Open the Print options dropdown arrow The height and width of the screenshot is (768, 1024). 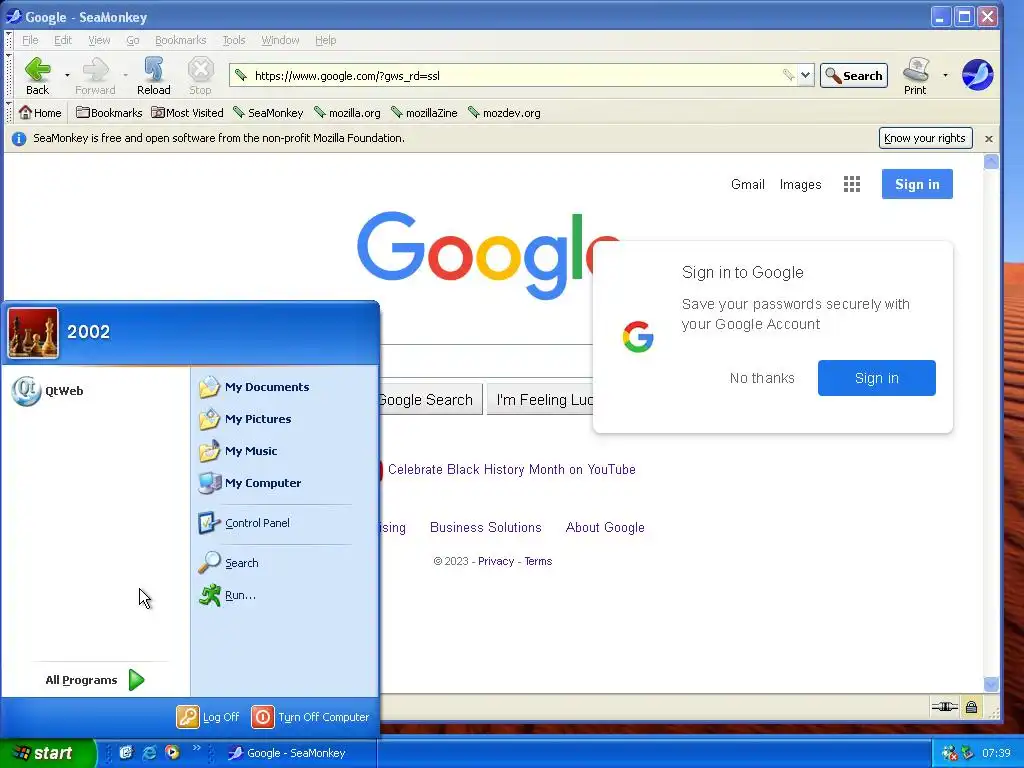click(945, 75)
